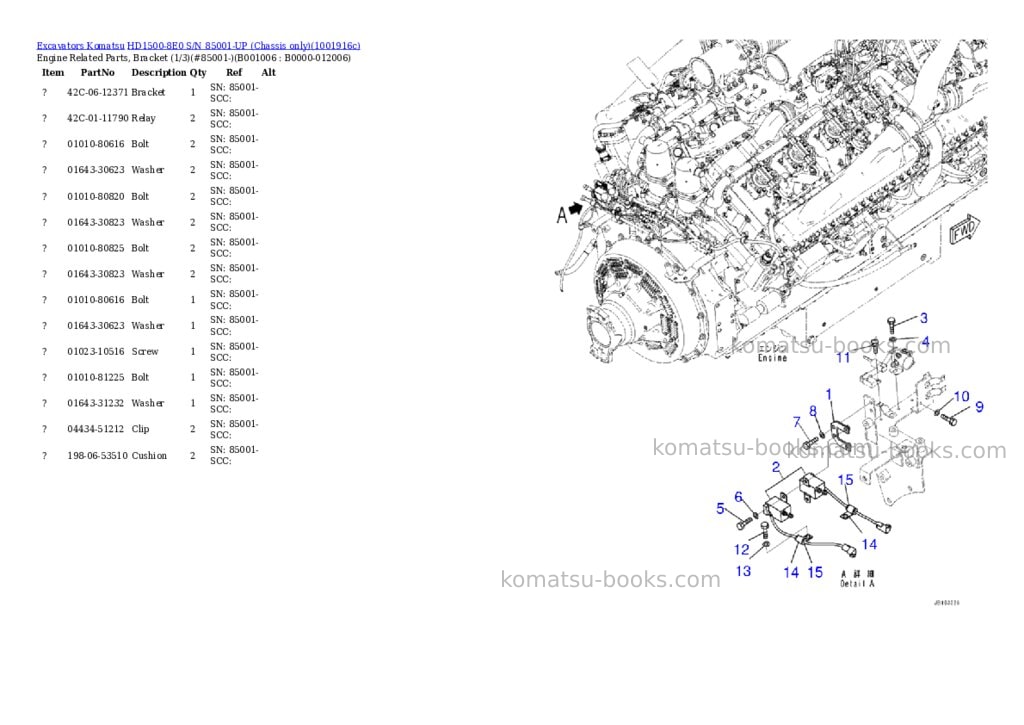Click the Qty column header

point(198,72)
